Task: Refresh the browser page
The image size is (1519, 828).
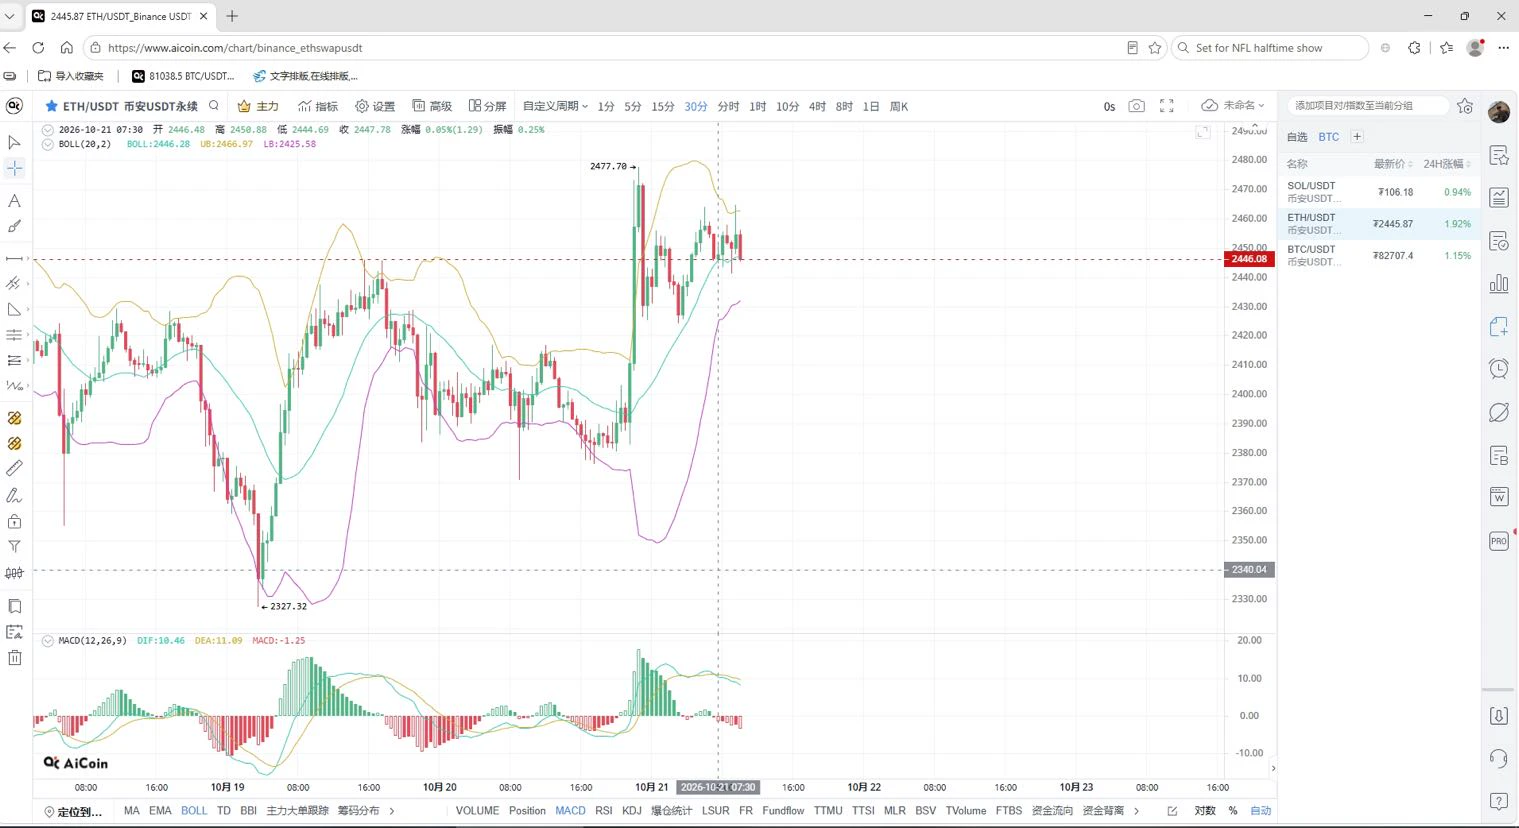Action: (x=38, y=48)
